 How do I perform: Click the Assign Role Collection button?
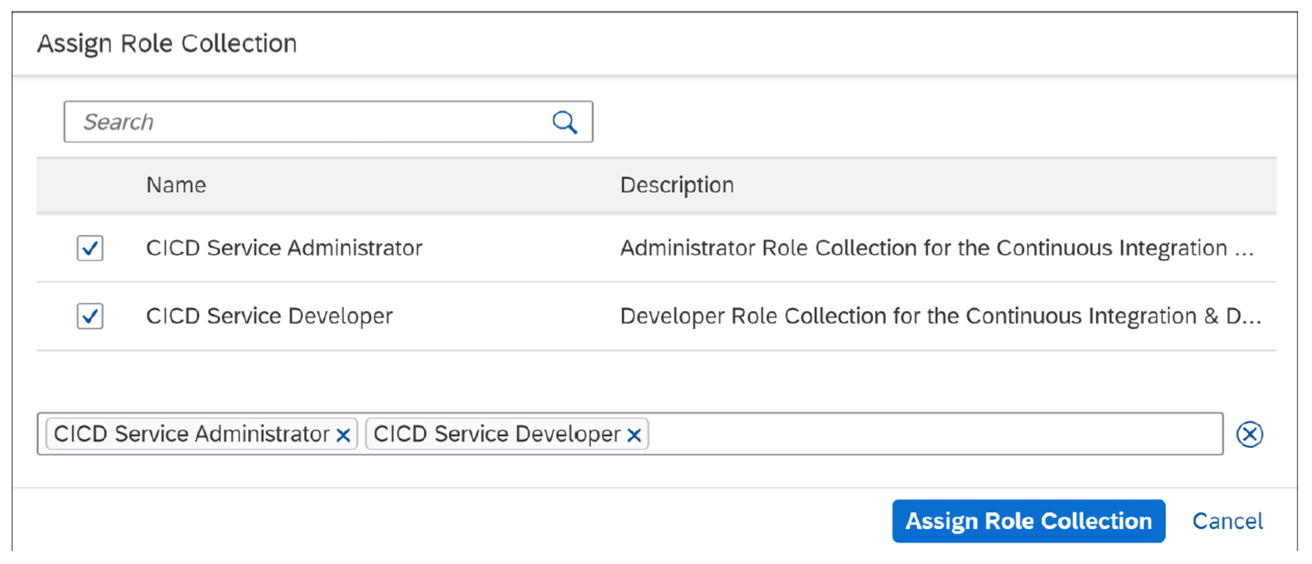(1028, 521)
